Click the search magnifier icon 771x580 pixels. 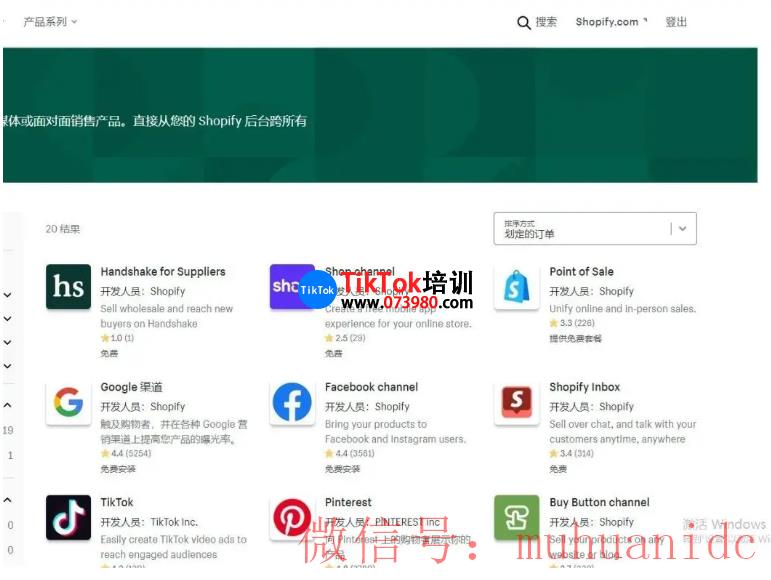pos(524,23)
